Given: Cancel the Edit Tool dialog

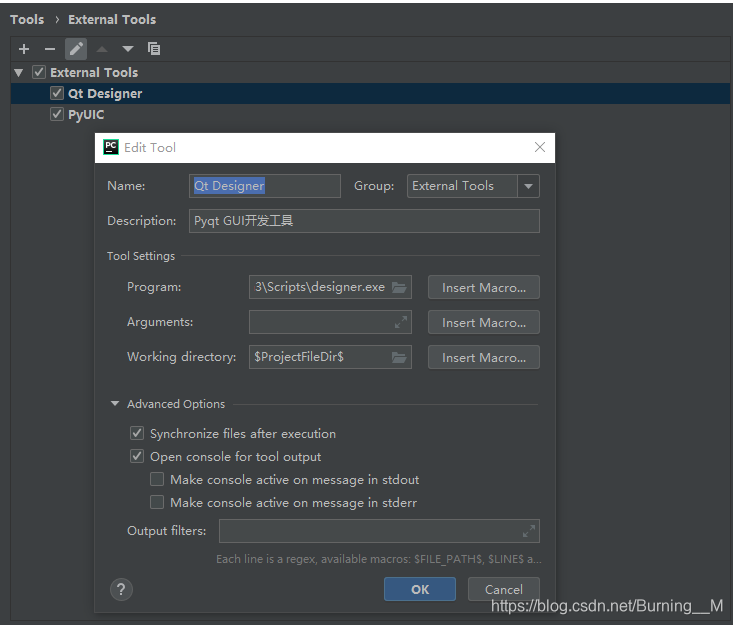Looking at the screenshot, I should [x=503, y=589].
